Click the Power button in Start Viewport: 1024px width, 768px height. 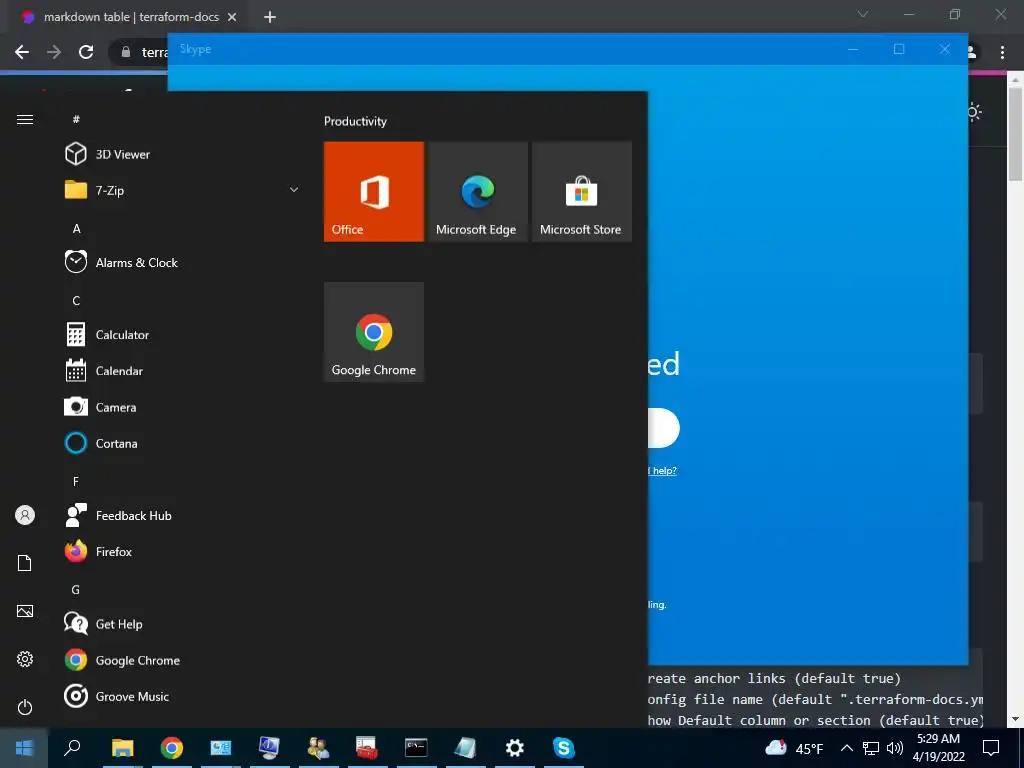click(x=25, y=707)
